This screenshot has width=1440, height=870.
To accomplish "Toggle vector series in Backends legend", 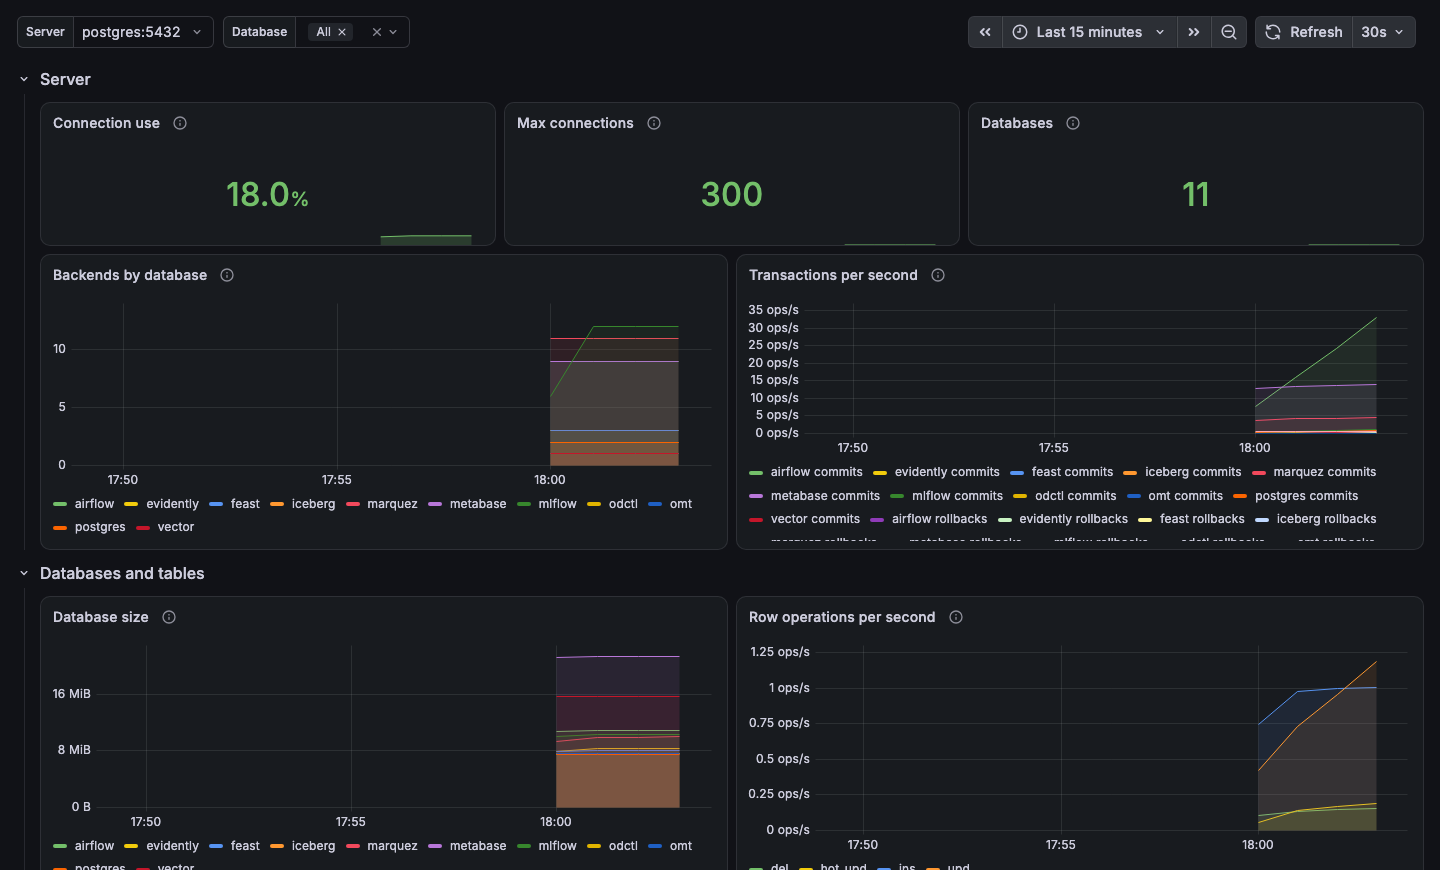I will coord(176,527).
